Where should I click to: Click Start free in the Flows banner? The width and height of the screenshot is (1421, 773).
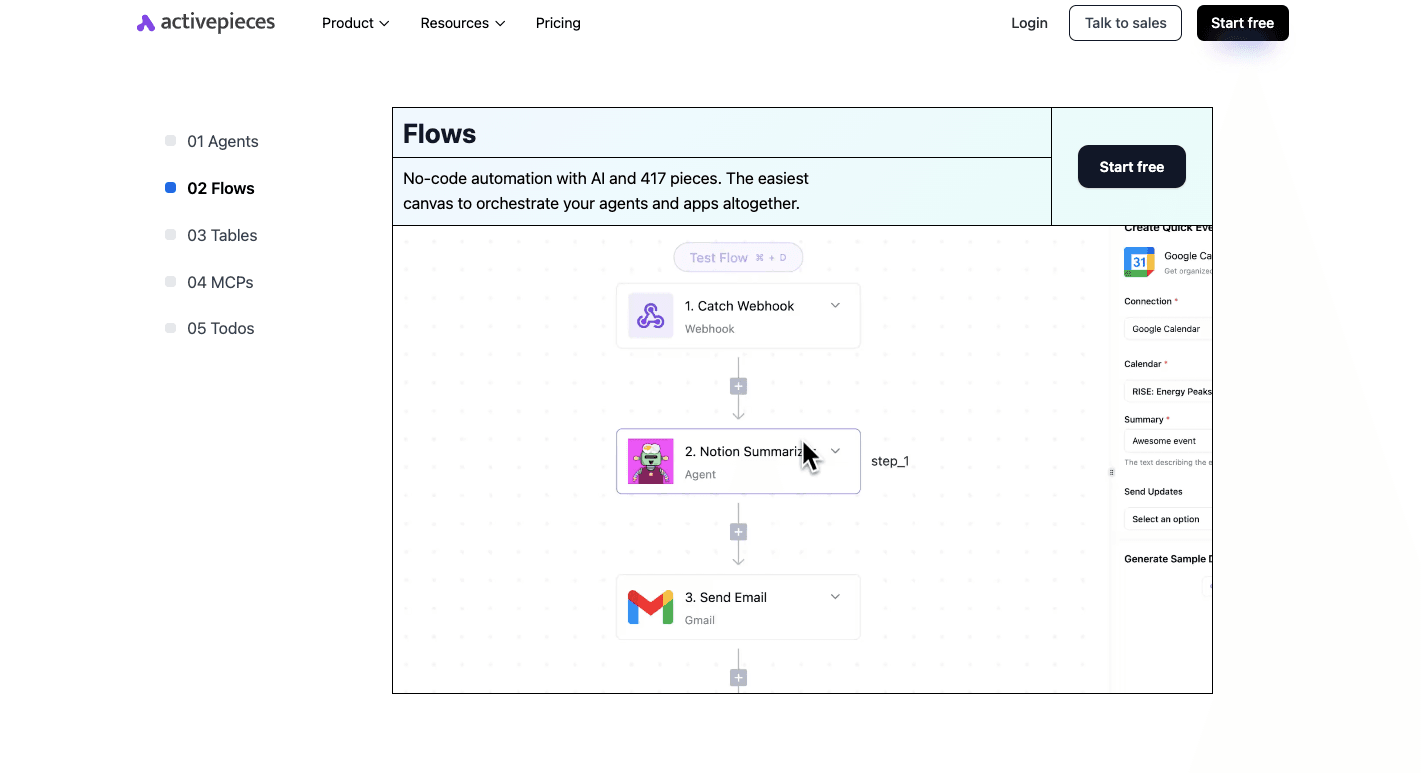1131,167
